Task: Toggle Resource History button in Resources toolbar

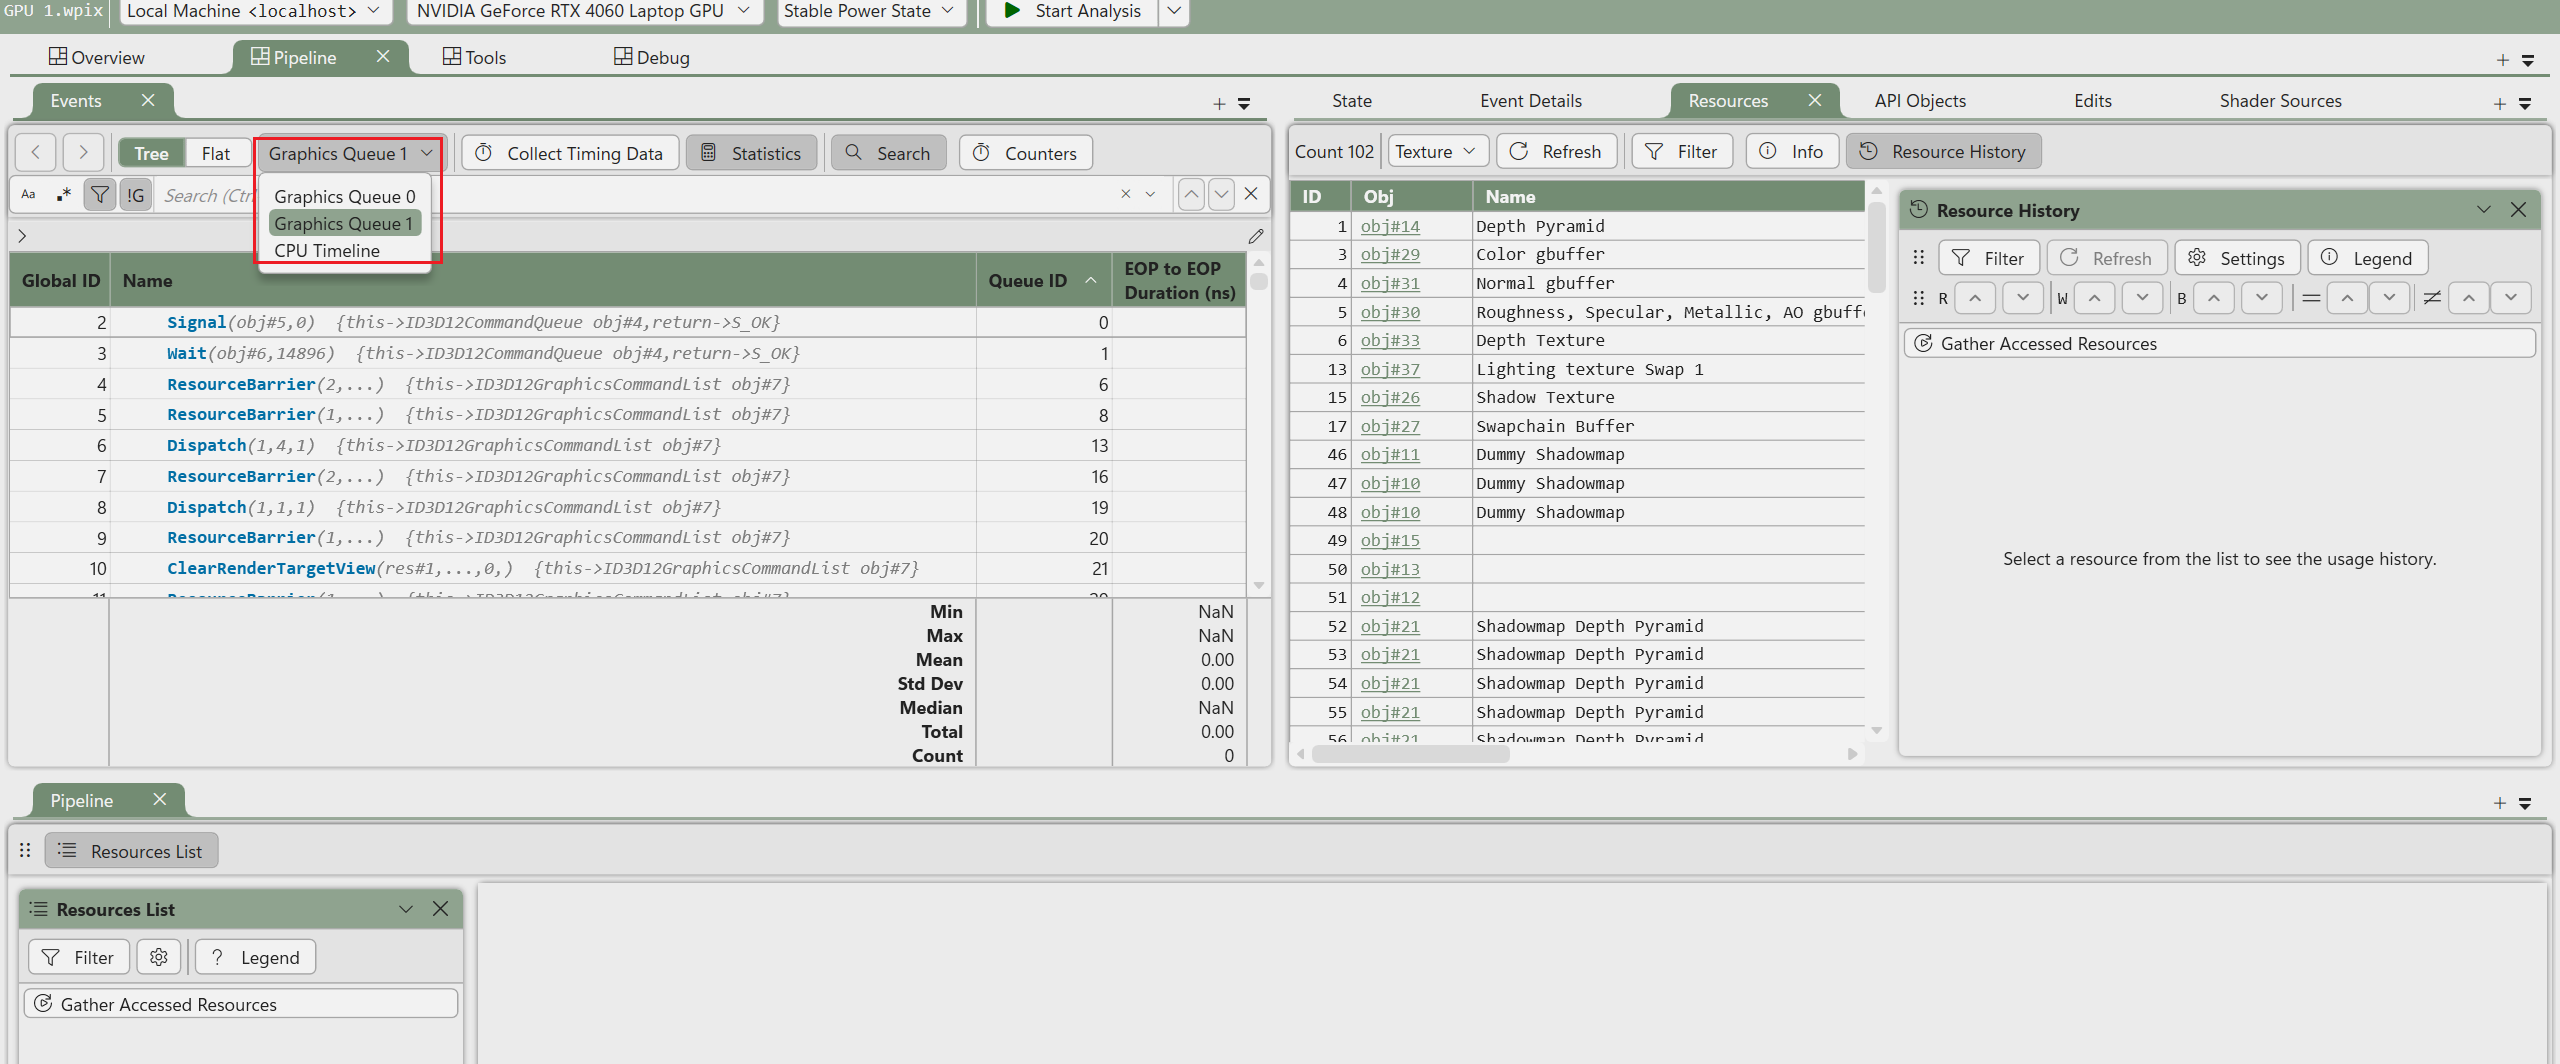Action: [1943, 151]
